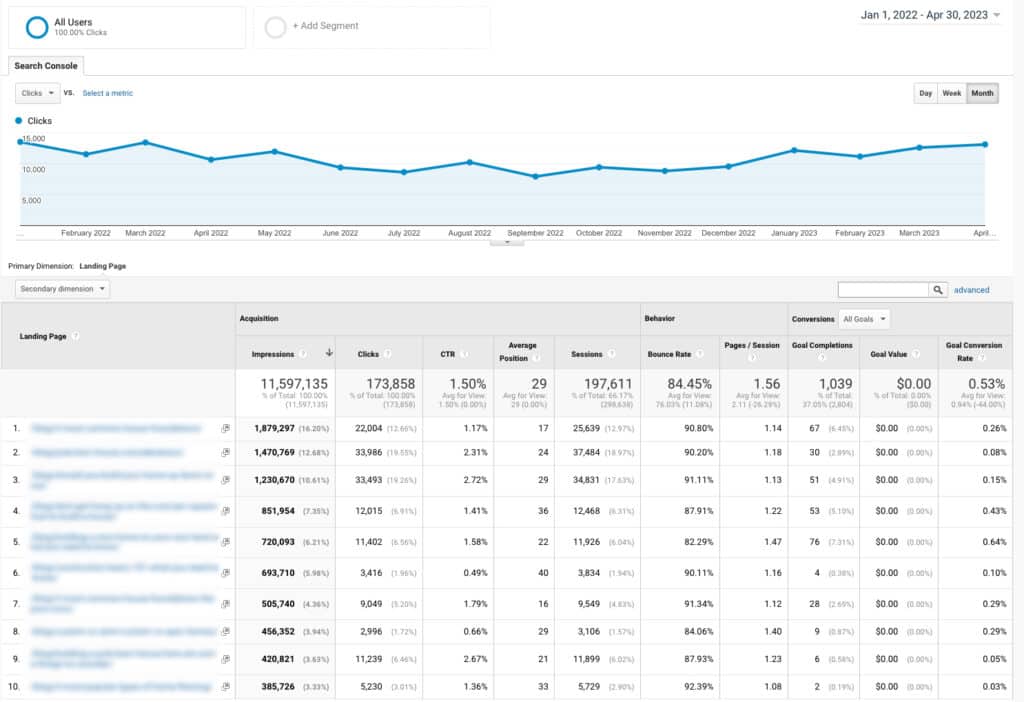The width and height of the screenshot is (1024, 702).
Task: Switch chart to Week view
Action: (x=952, y=93)
